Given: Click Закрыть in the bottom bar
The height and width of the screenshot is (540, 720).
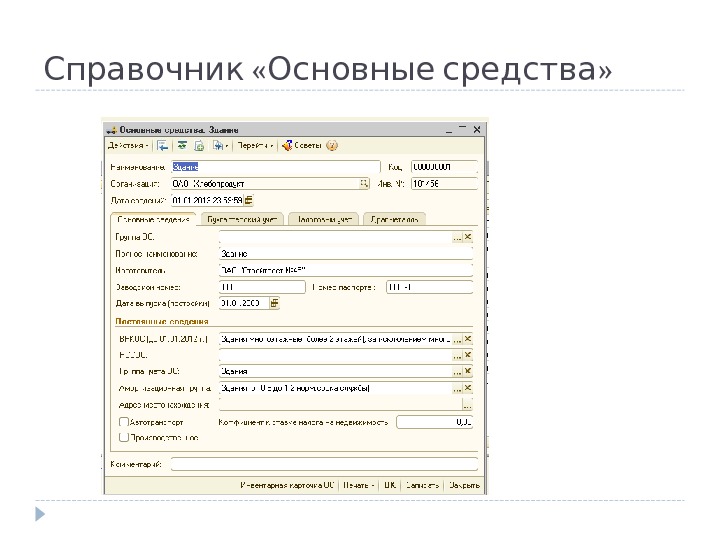Looking at the screenshot, I should click(464, 485).
